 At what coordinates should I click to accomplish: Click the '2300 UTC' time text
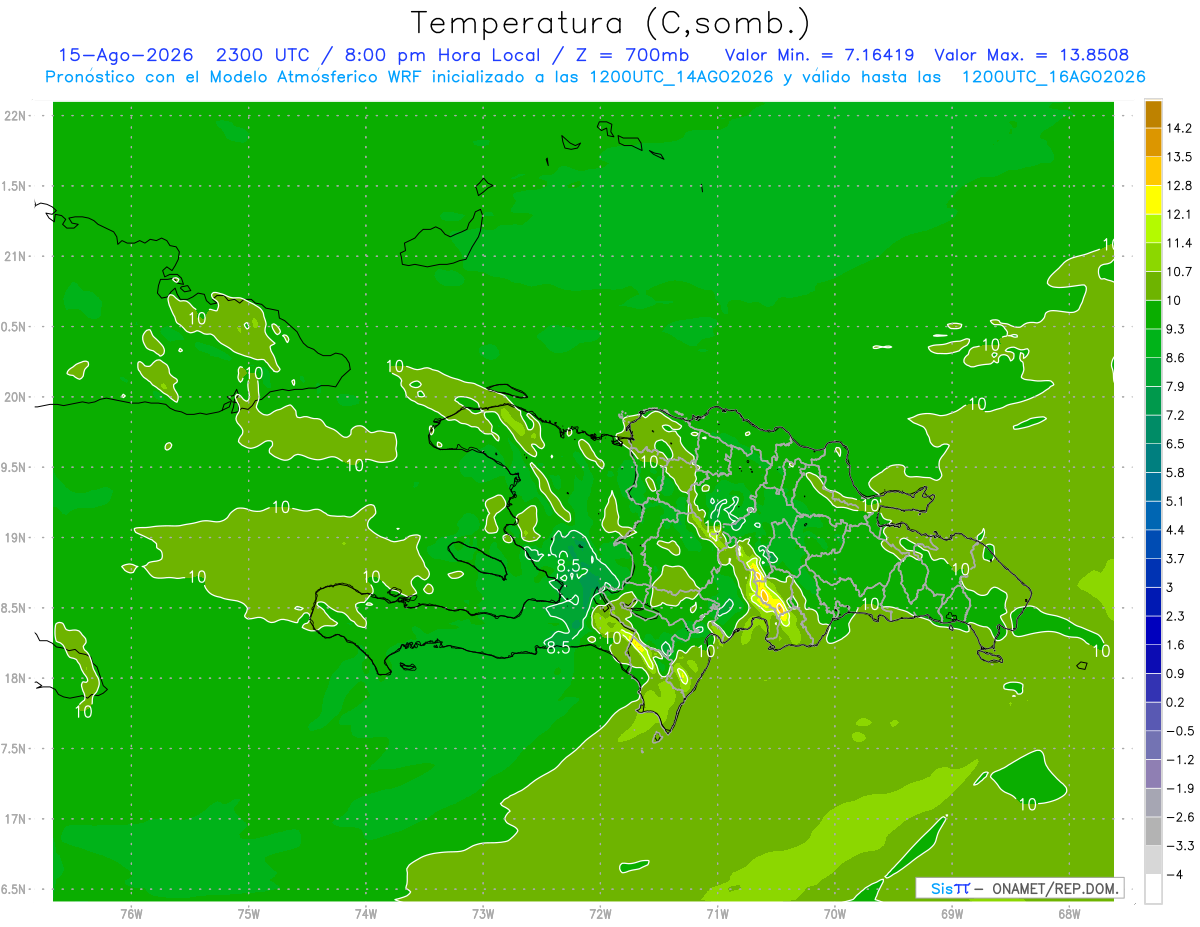pos(263,55)
